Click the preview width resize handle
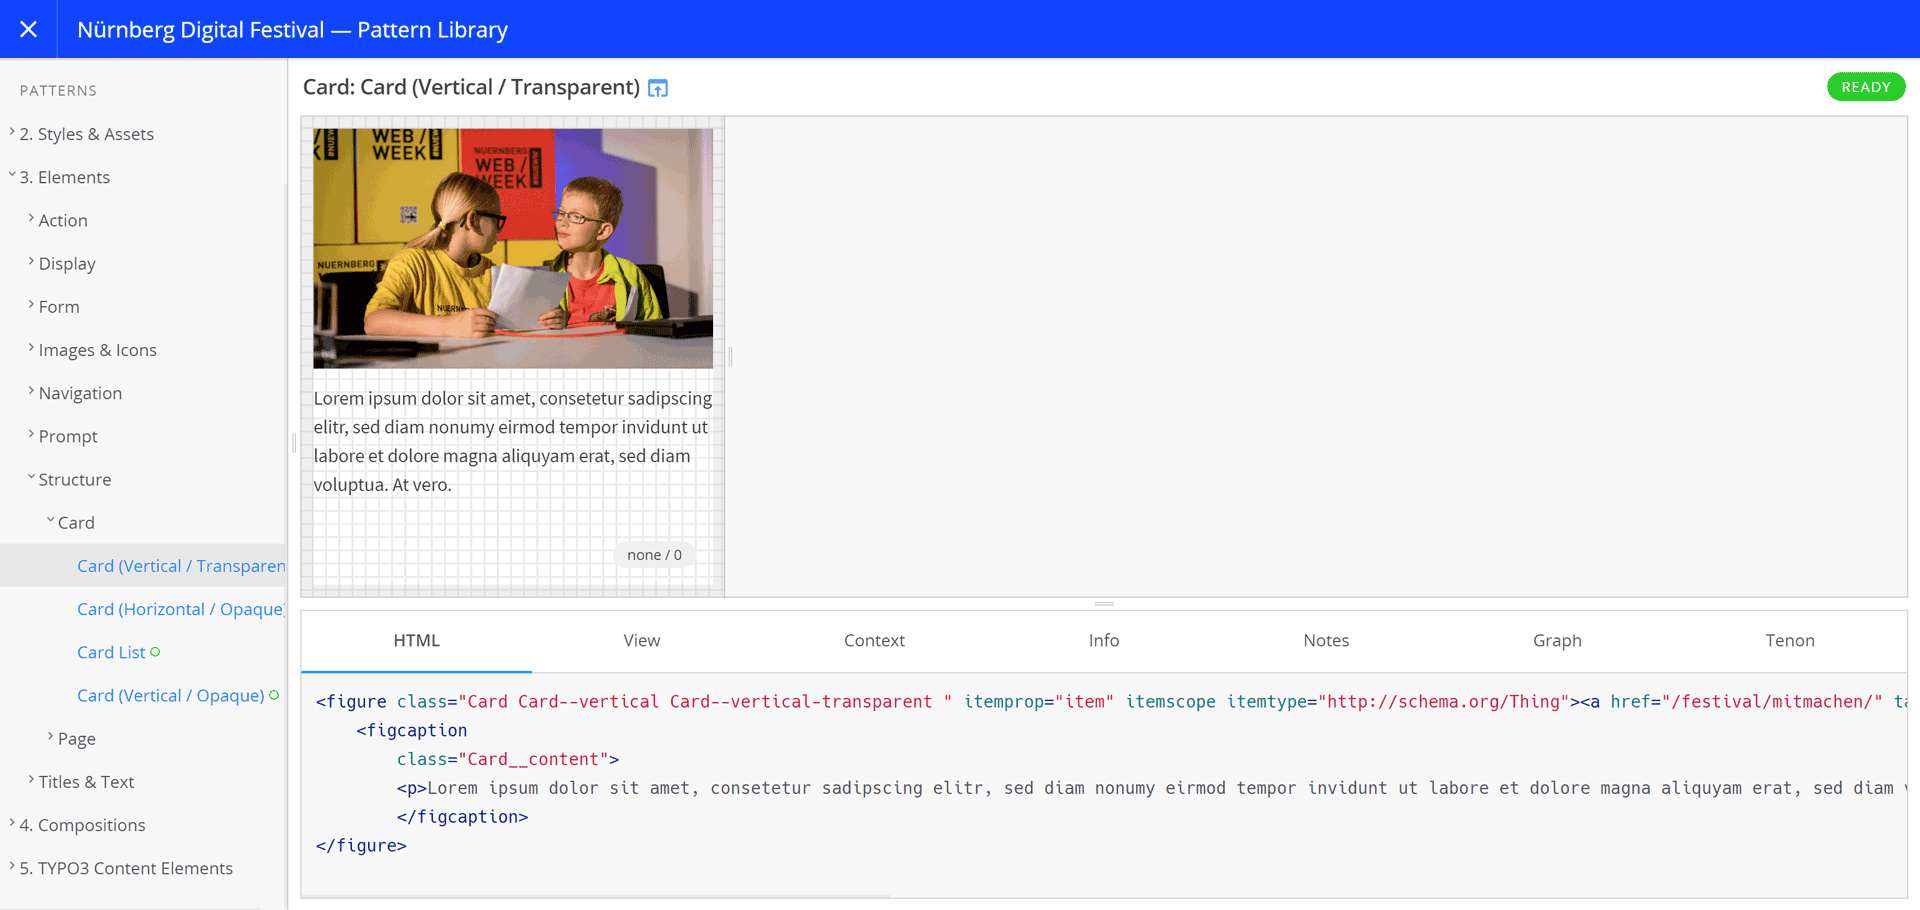The width and height of the screenshot is (1920, 910). pos(731,356)
